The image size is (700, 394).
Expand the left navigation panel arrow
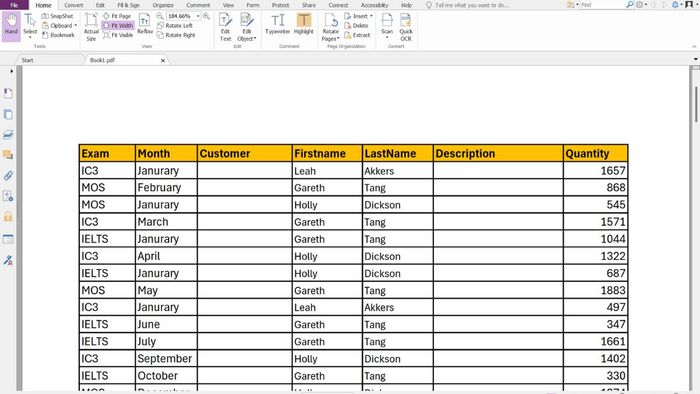11,71
